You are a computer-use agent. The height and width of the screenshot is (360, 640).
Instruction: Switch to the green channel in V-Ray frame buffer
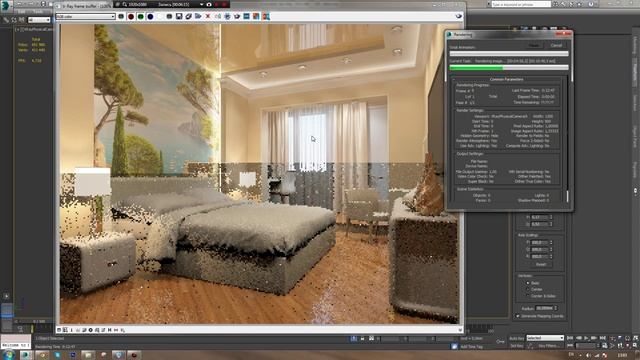click(x=140, y=16)
